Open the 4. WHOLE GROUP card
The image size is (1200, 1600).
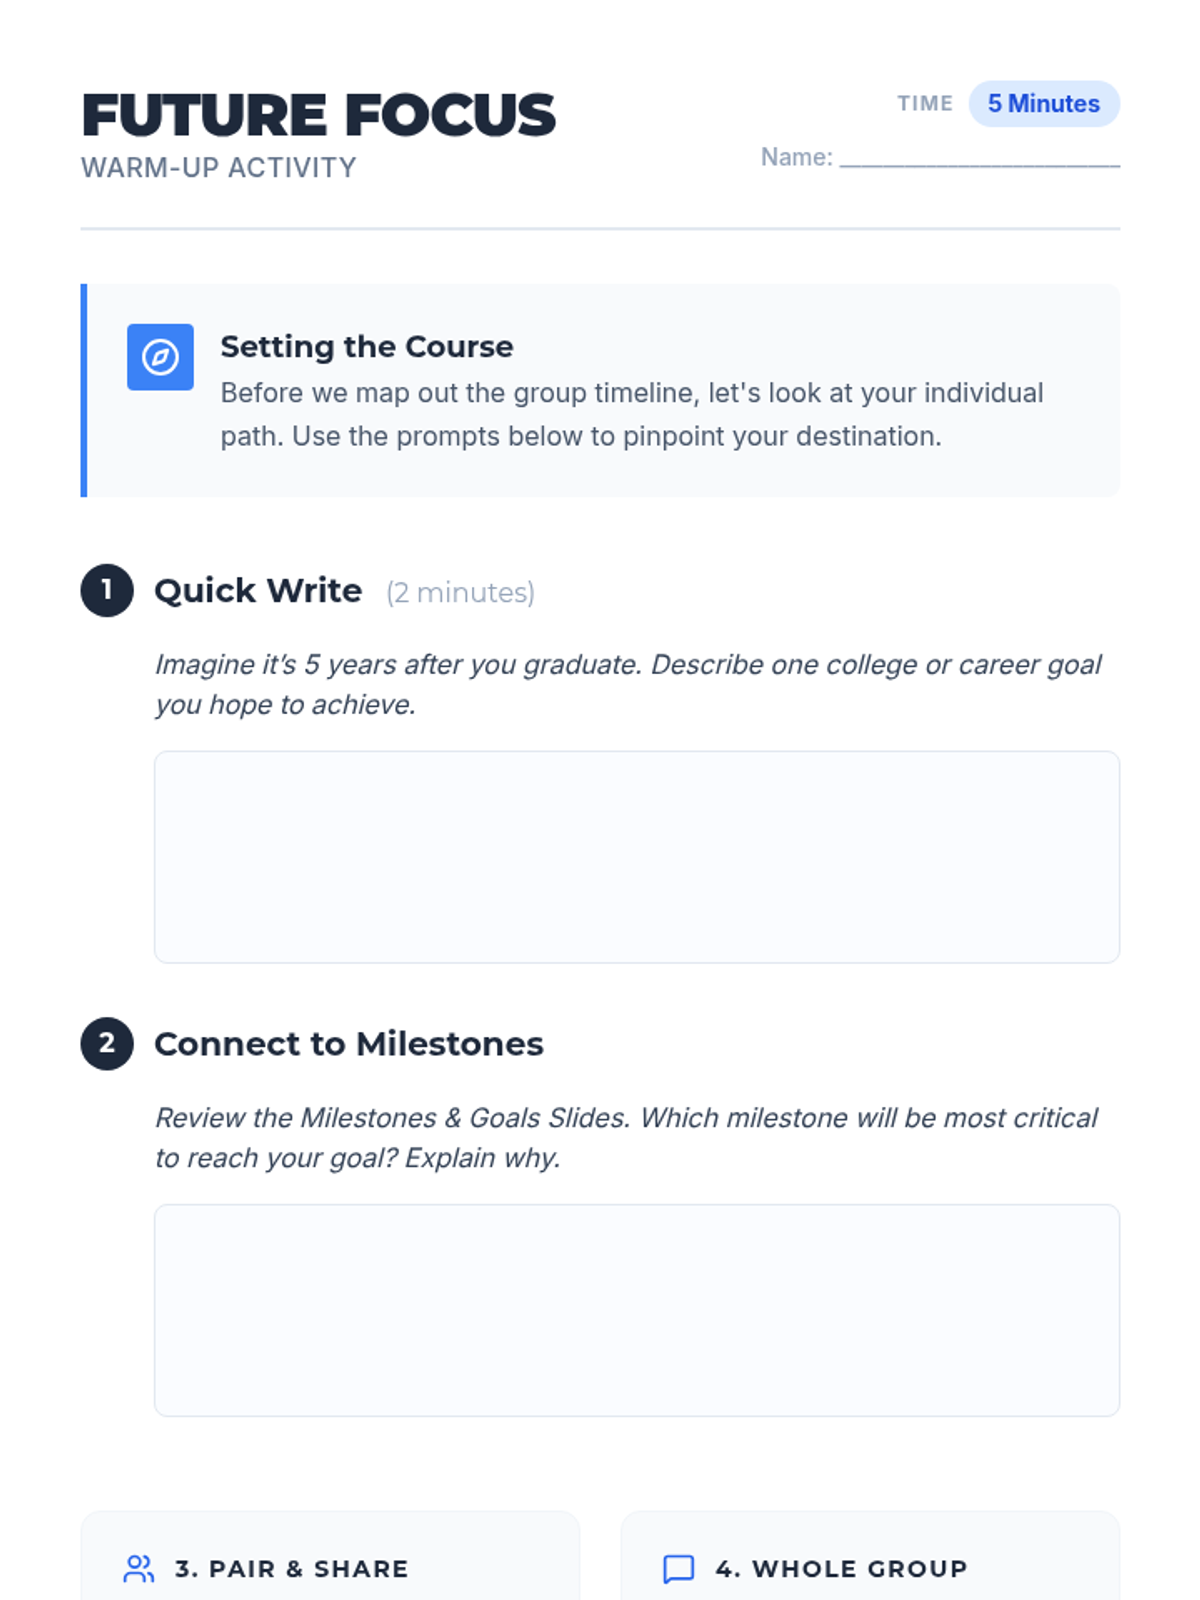point(870,1556)
